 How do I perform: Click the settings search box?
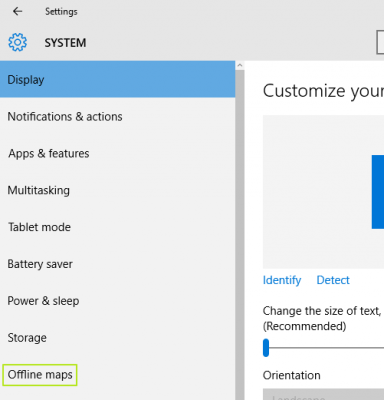click(x=380, y=42)
